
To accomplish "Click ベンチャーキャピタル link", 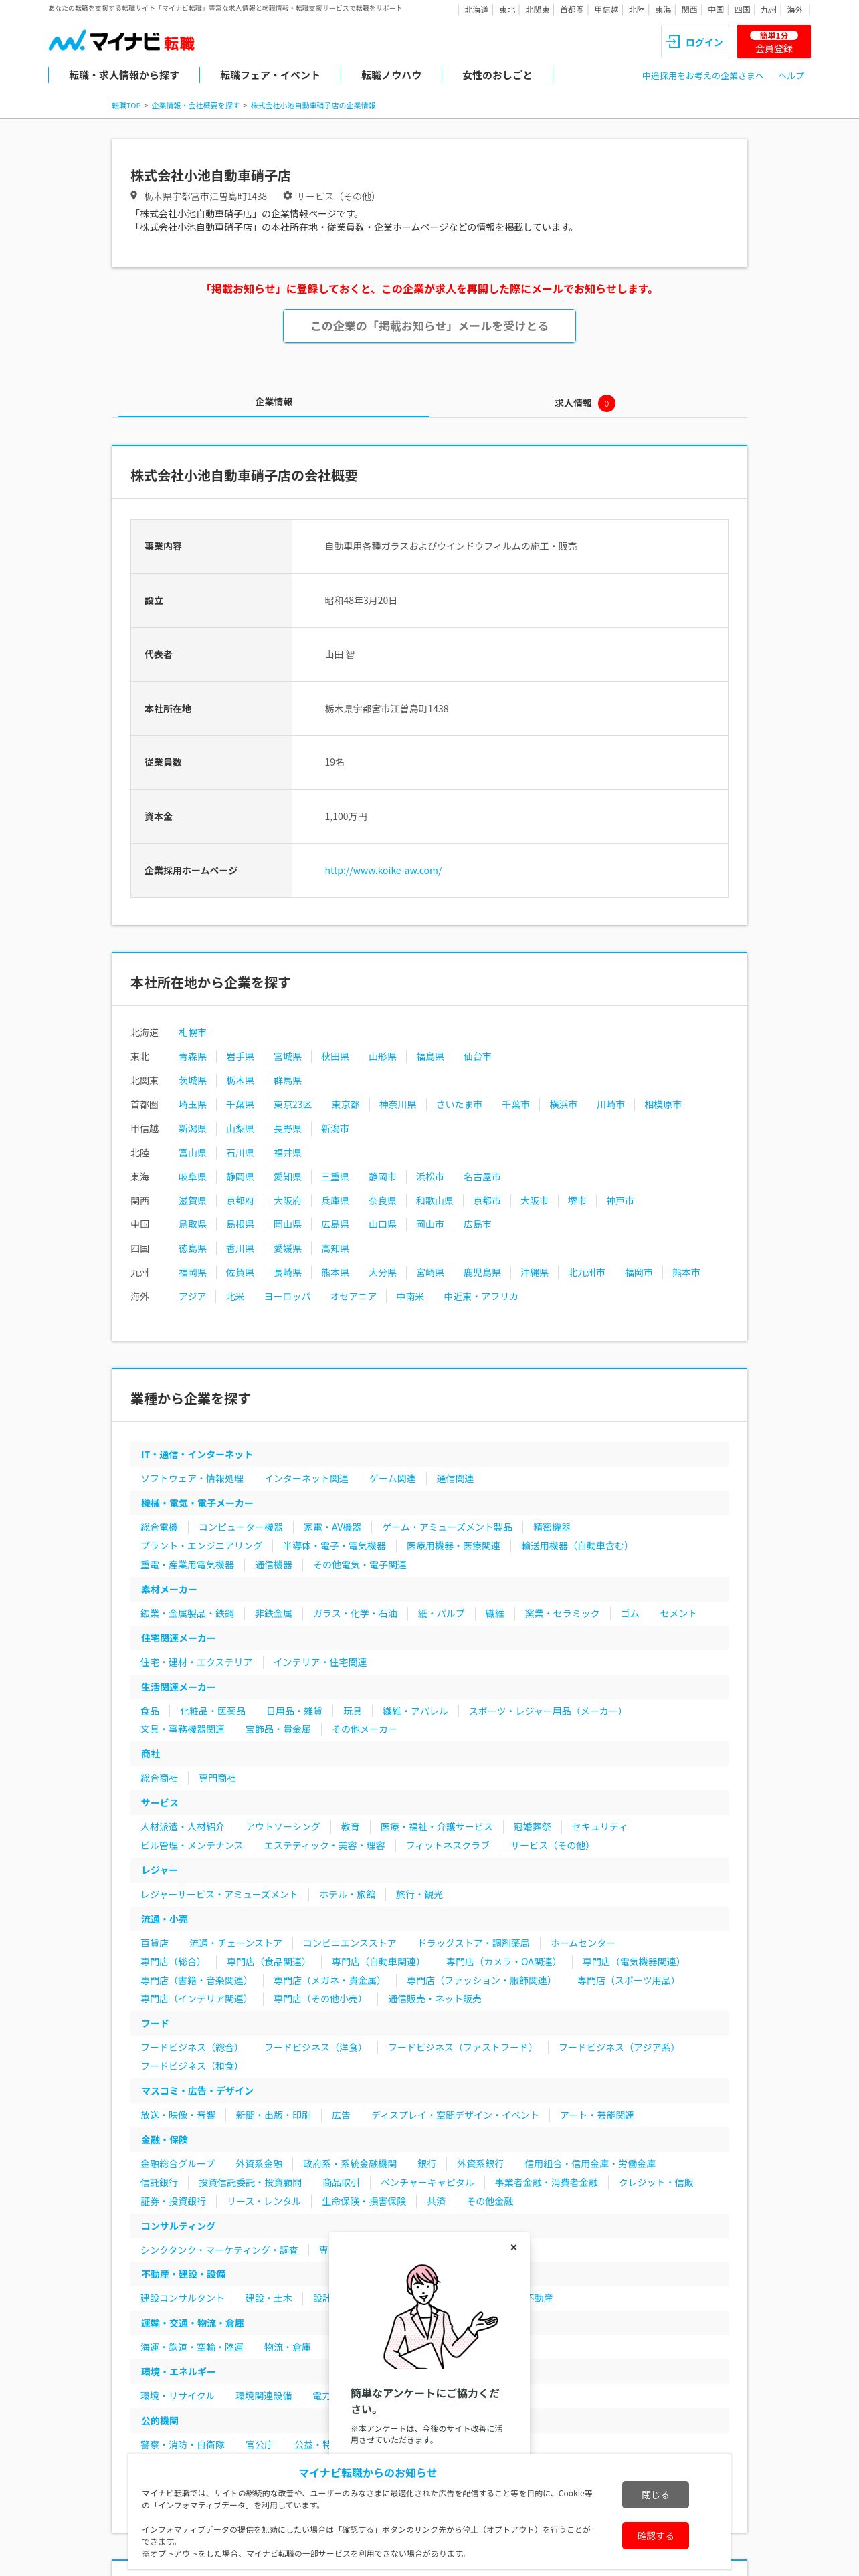I will (x=427, y=2183).
